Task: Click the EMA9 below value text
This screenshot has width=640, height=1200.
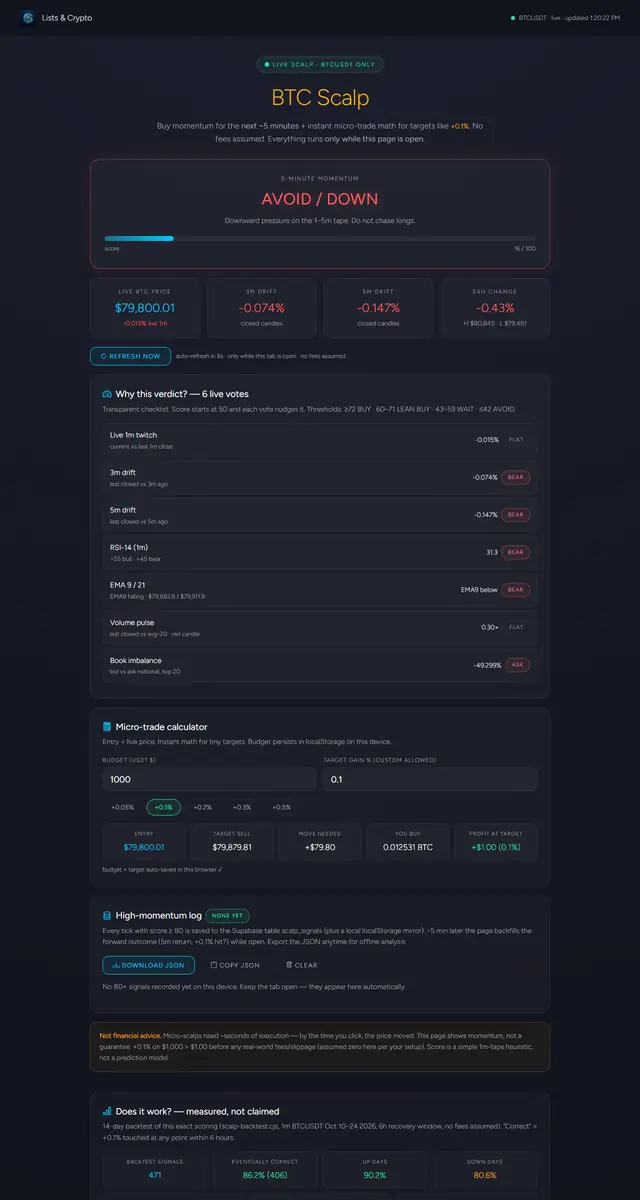Action: (x=478, y=590)
